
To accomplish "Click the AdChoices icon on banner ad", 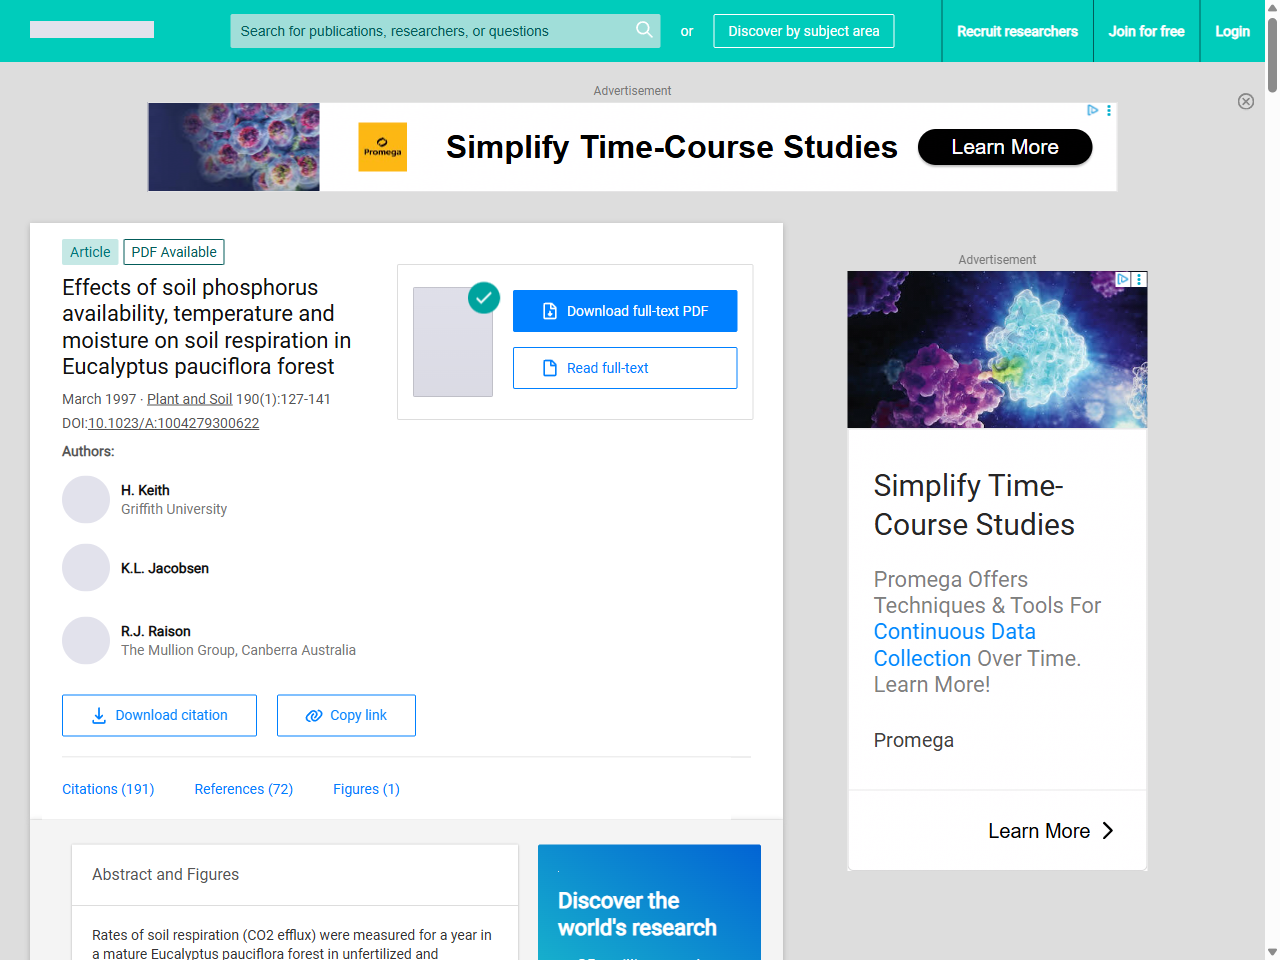I will (x=1093, y=110).
